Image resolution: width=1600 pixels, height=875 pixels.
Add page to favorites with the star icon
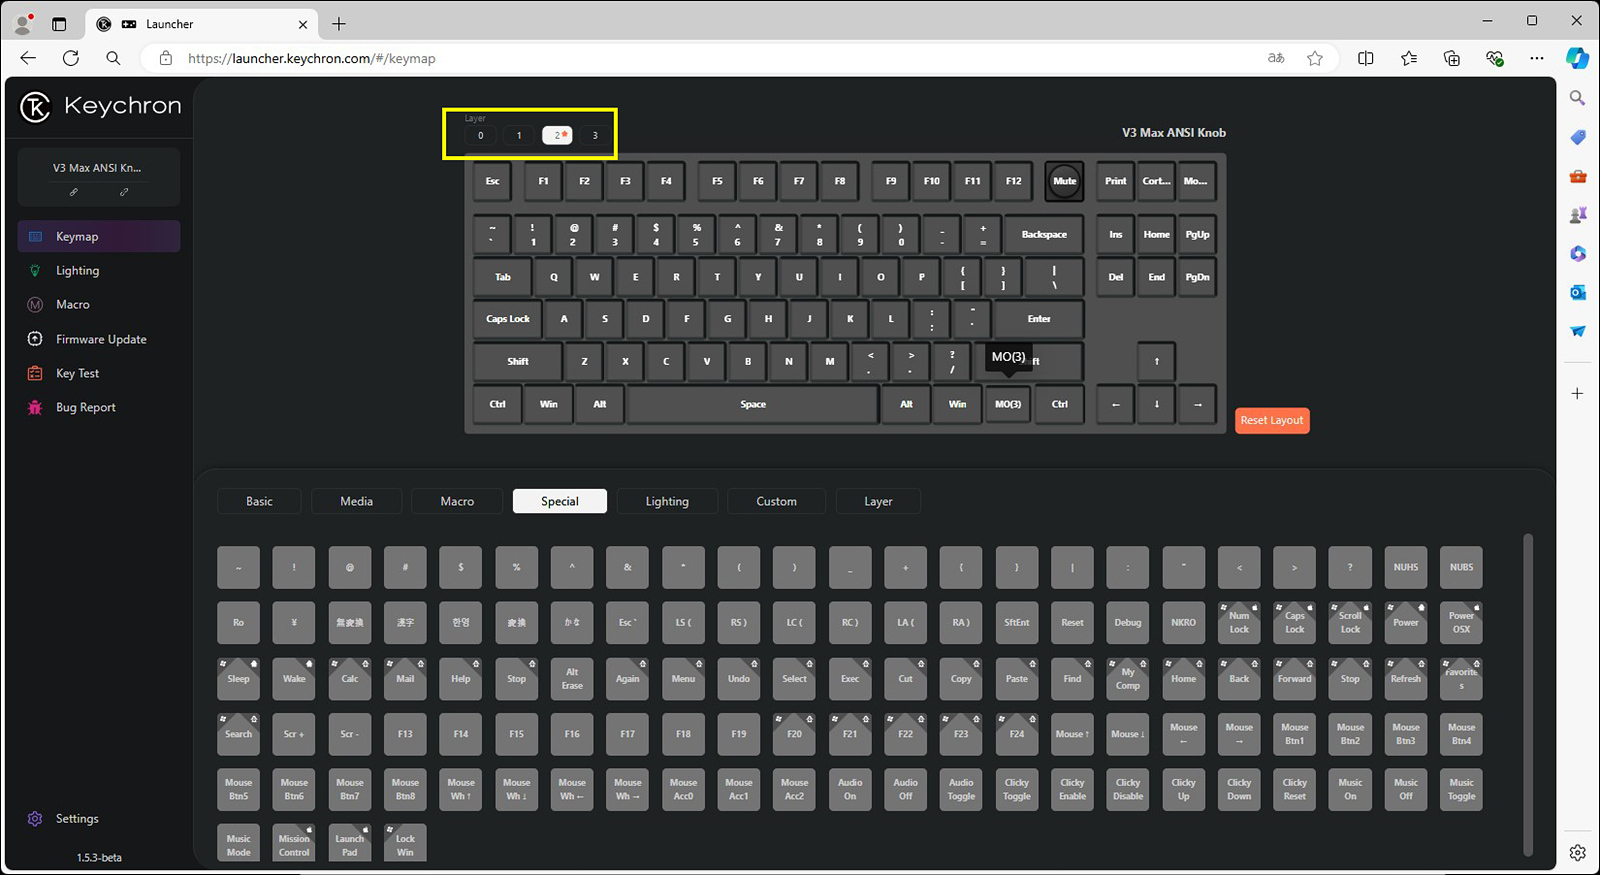click(1315, 58)
